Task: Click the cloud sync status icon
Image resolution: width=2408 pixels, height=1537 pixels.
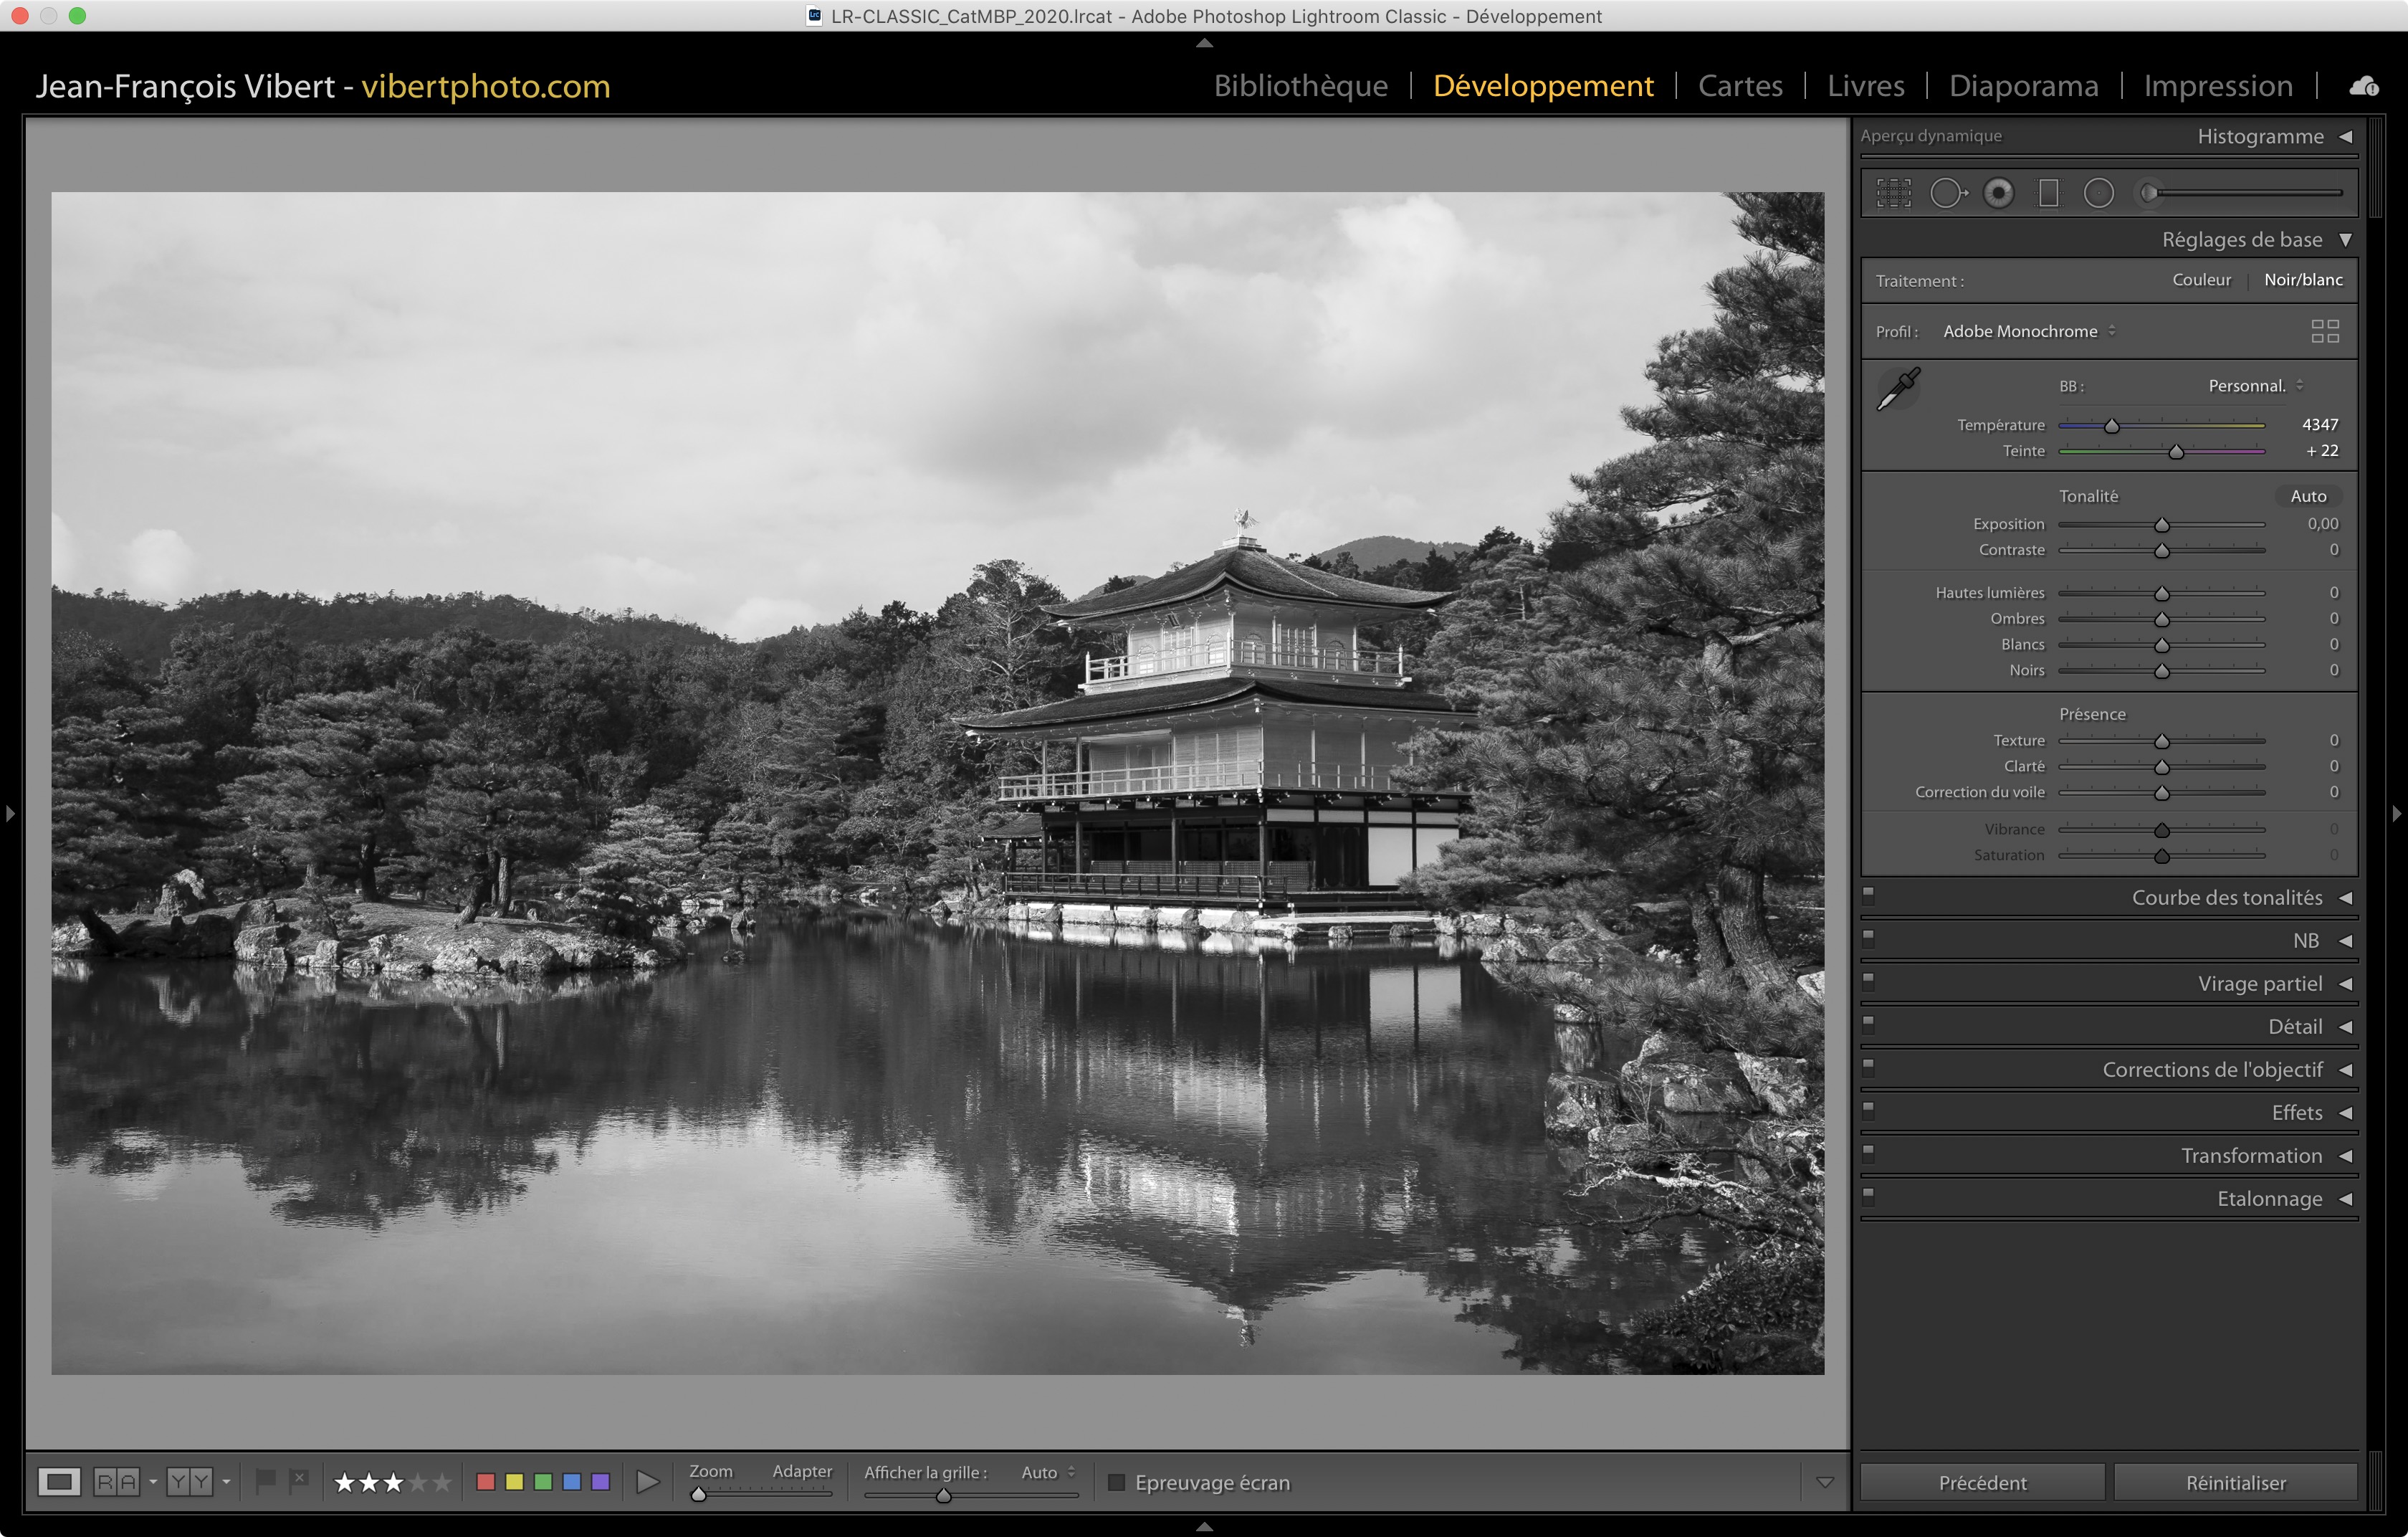Action: pos(2363,86)
